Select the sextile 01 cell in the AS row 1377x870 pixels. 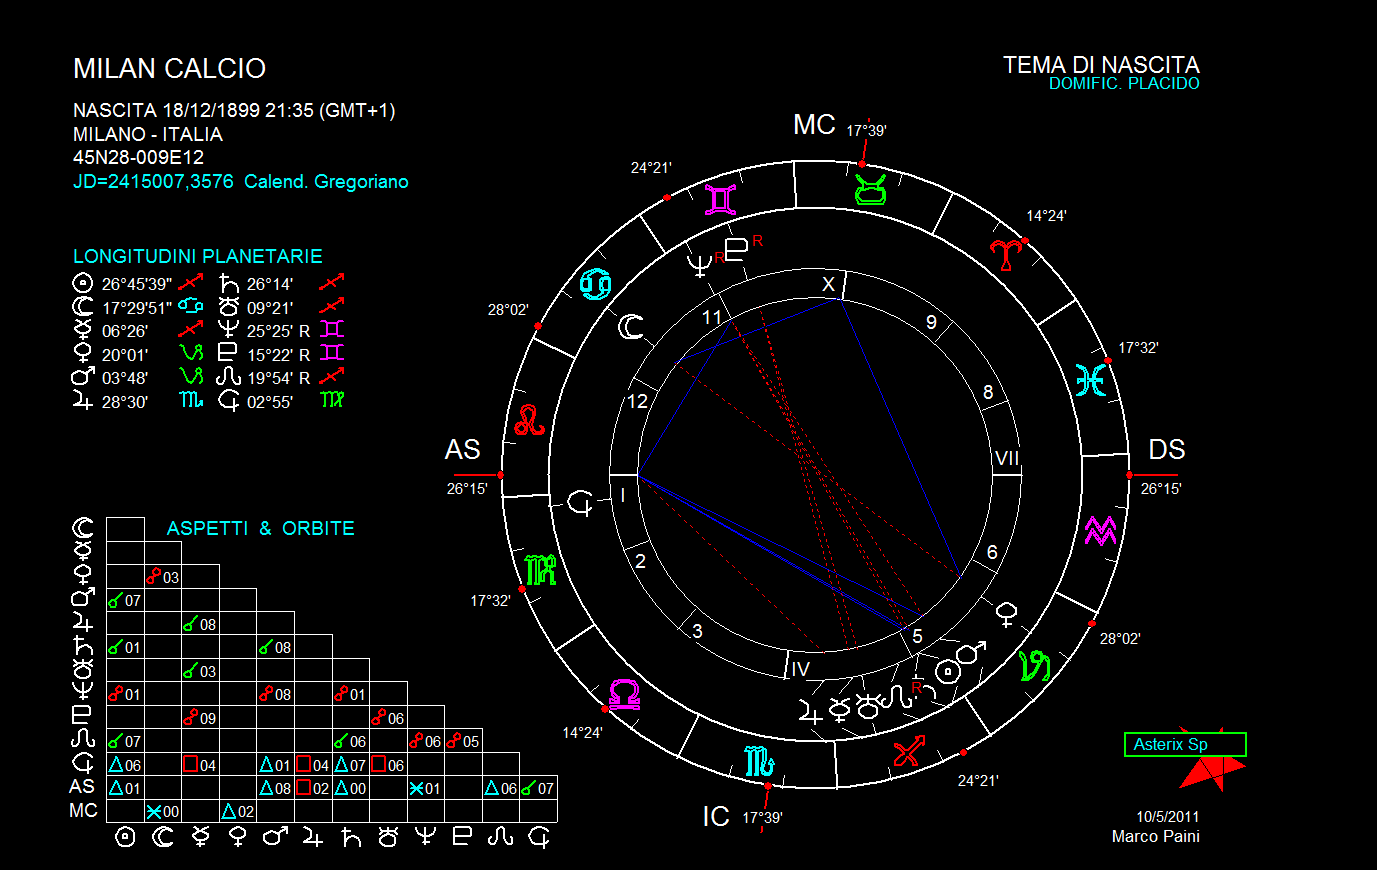[x=425, y=788]
